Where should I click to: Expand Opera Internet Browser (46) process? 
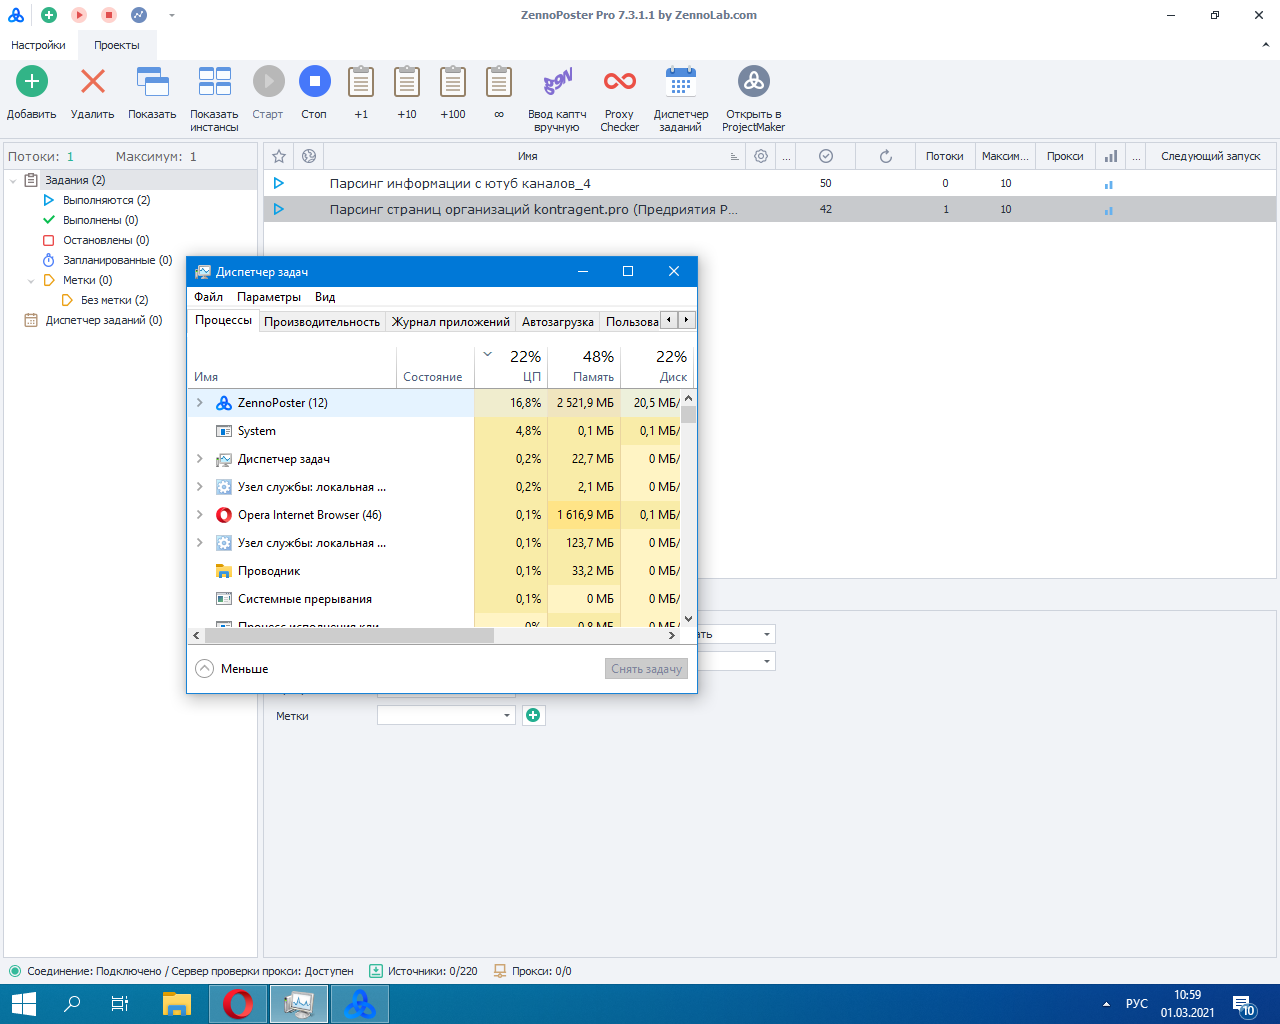tap(200, 515)
